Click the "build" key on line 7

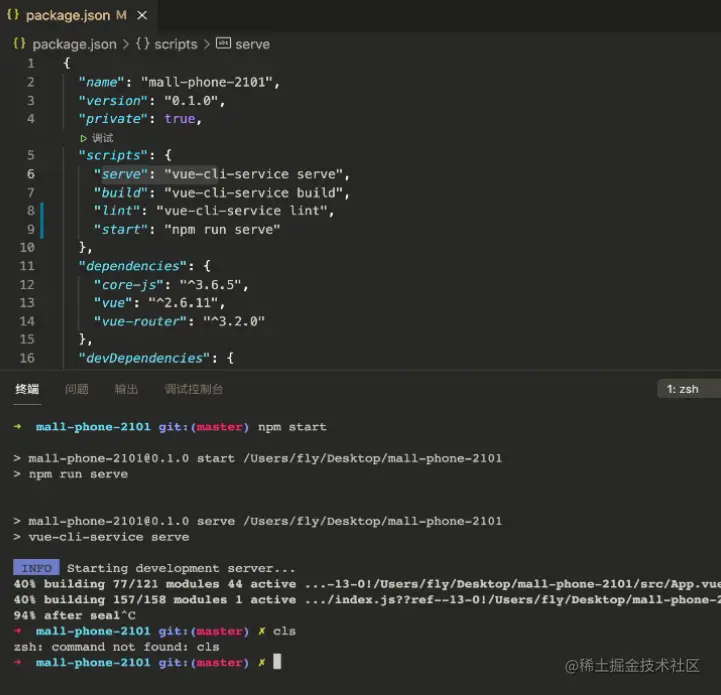click(121, 192)
